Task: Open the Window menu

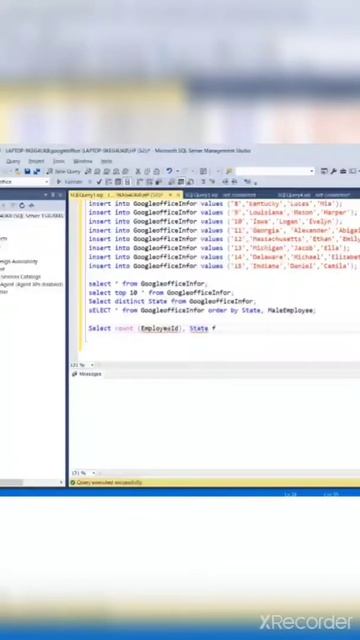Action: pyautogui.click(x=82, y=161)
